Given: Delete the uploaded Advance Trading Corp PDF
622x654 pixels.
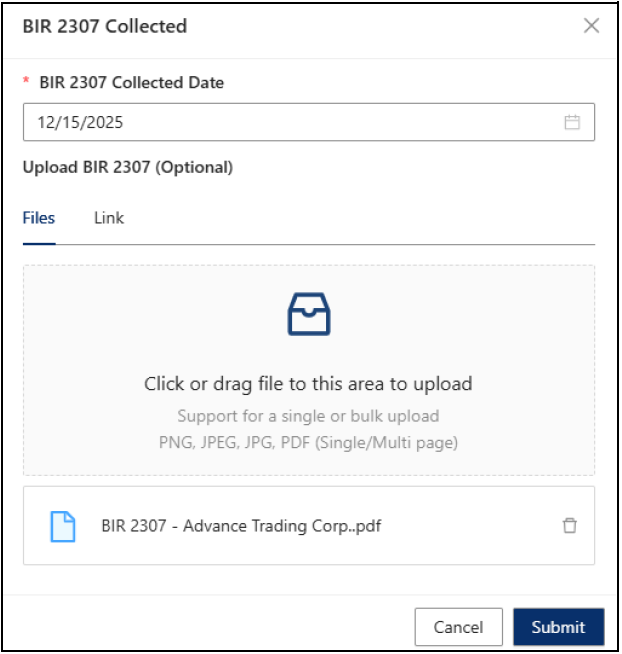Looking at the screenshot, I should [569, 526].
